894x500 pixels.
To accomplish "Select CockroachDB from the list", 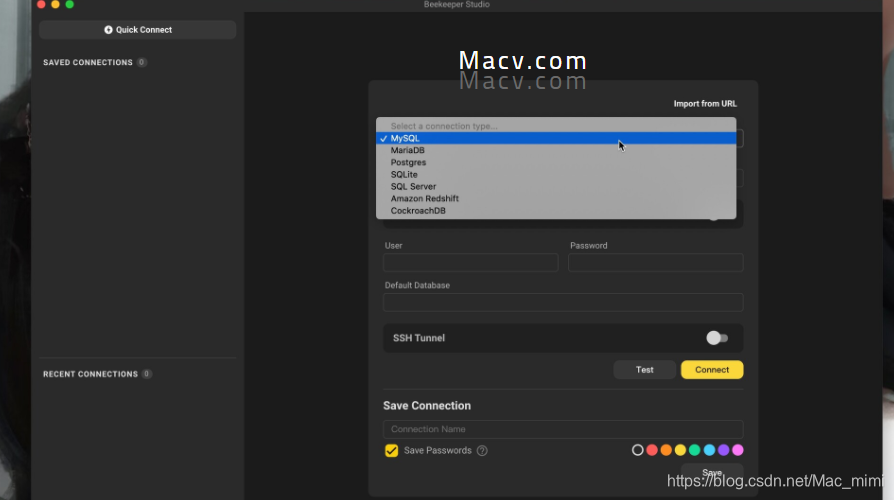I will pyautogui.click(x=556, y=210).
